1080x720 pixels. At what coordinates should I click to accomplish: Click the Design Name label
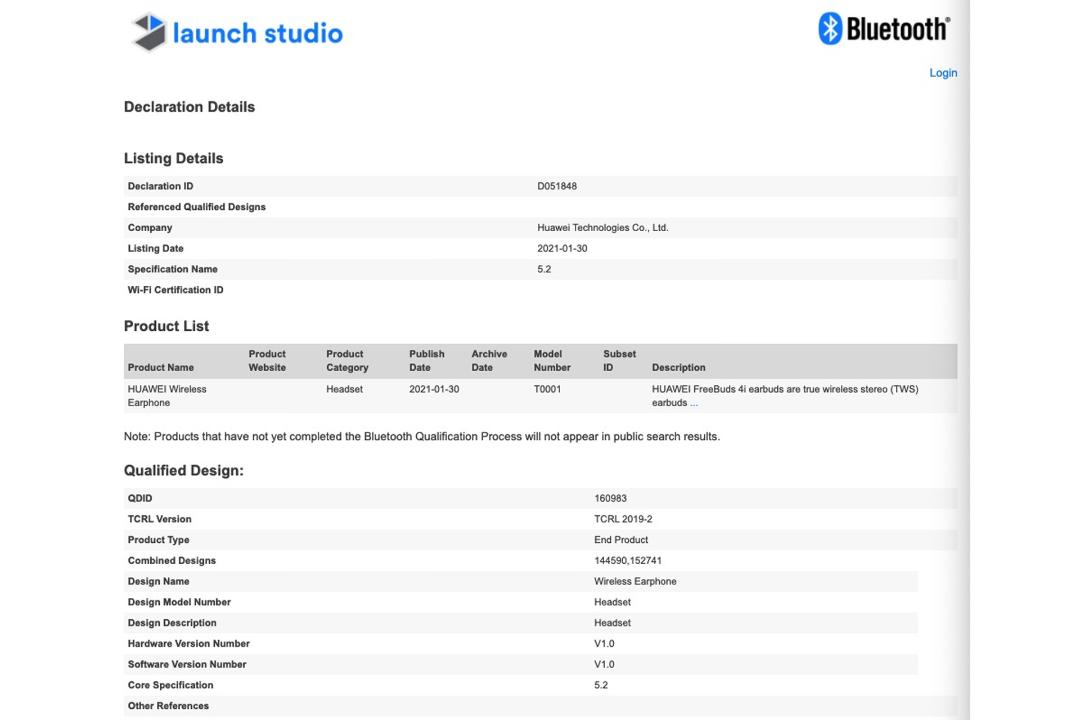(158, 581)
